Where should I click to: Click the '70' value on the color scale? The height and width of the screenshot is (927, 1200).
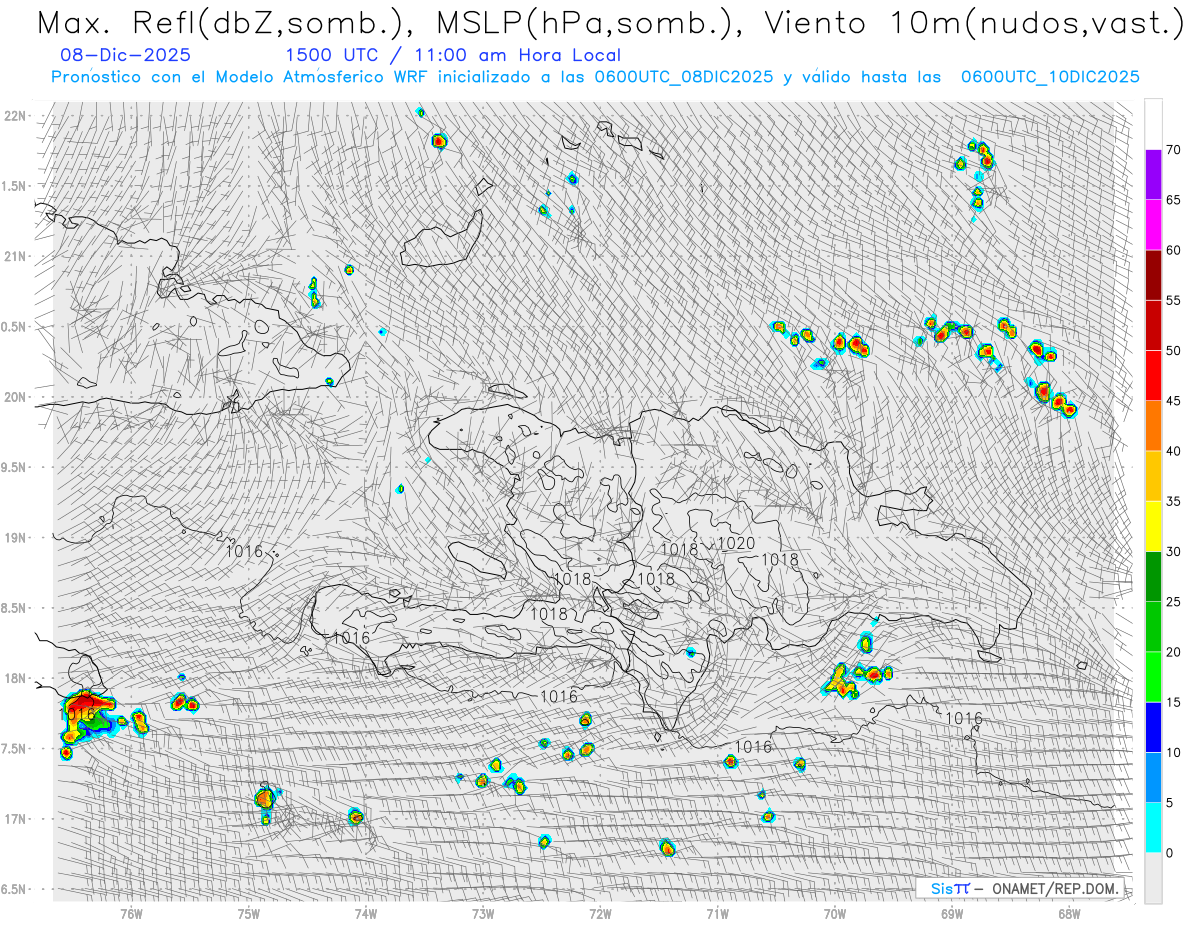pos(1173,150)
